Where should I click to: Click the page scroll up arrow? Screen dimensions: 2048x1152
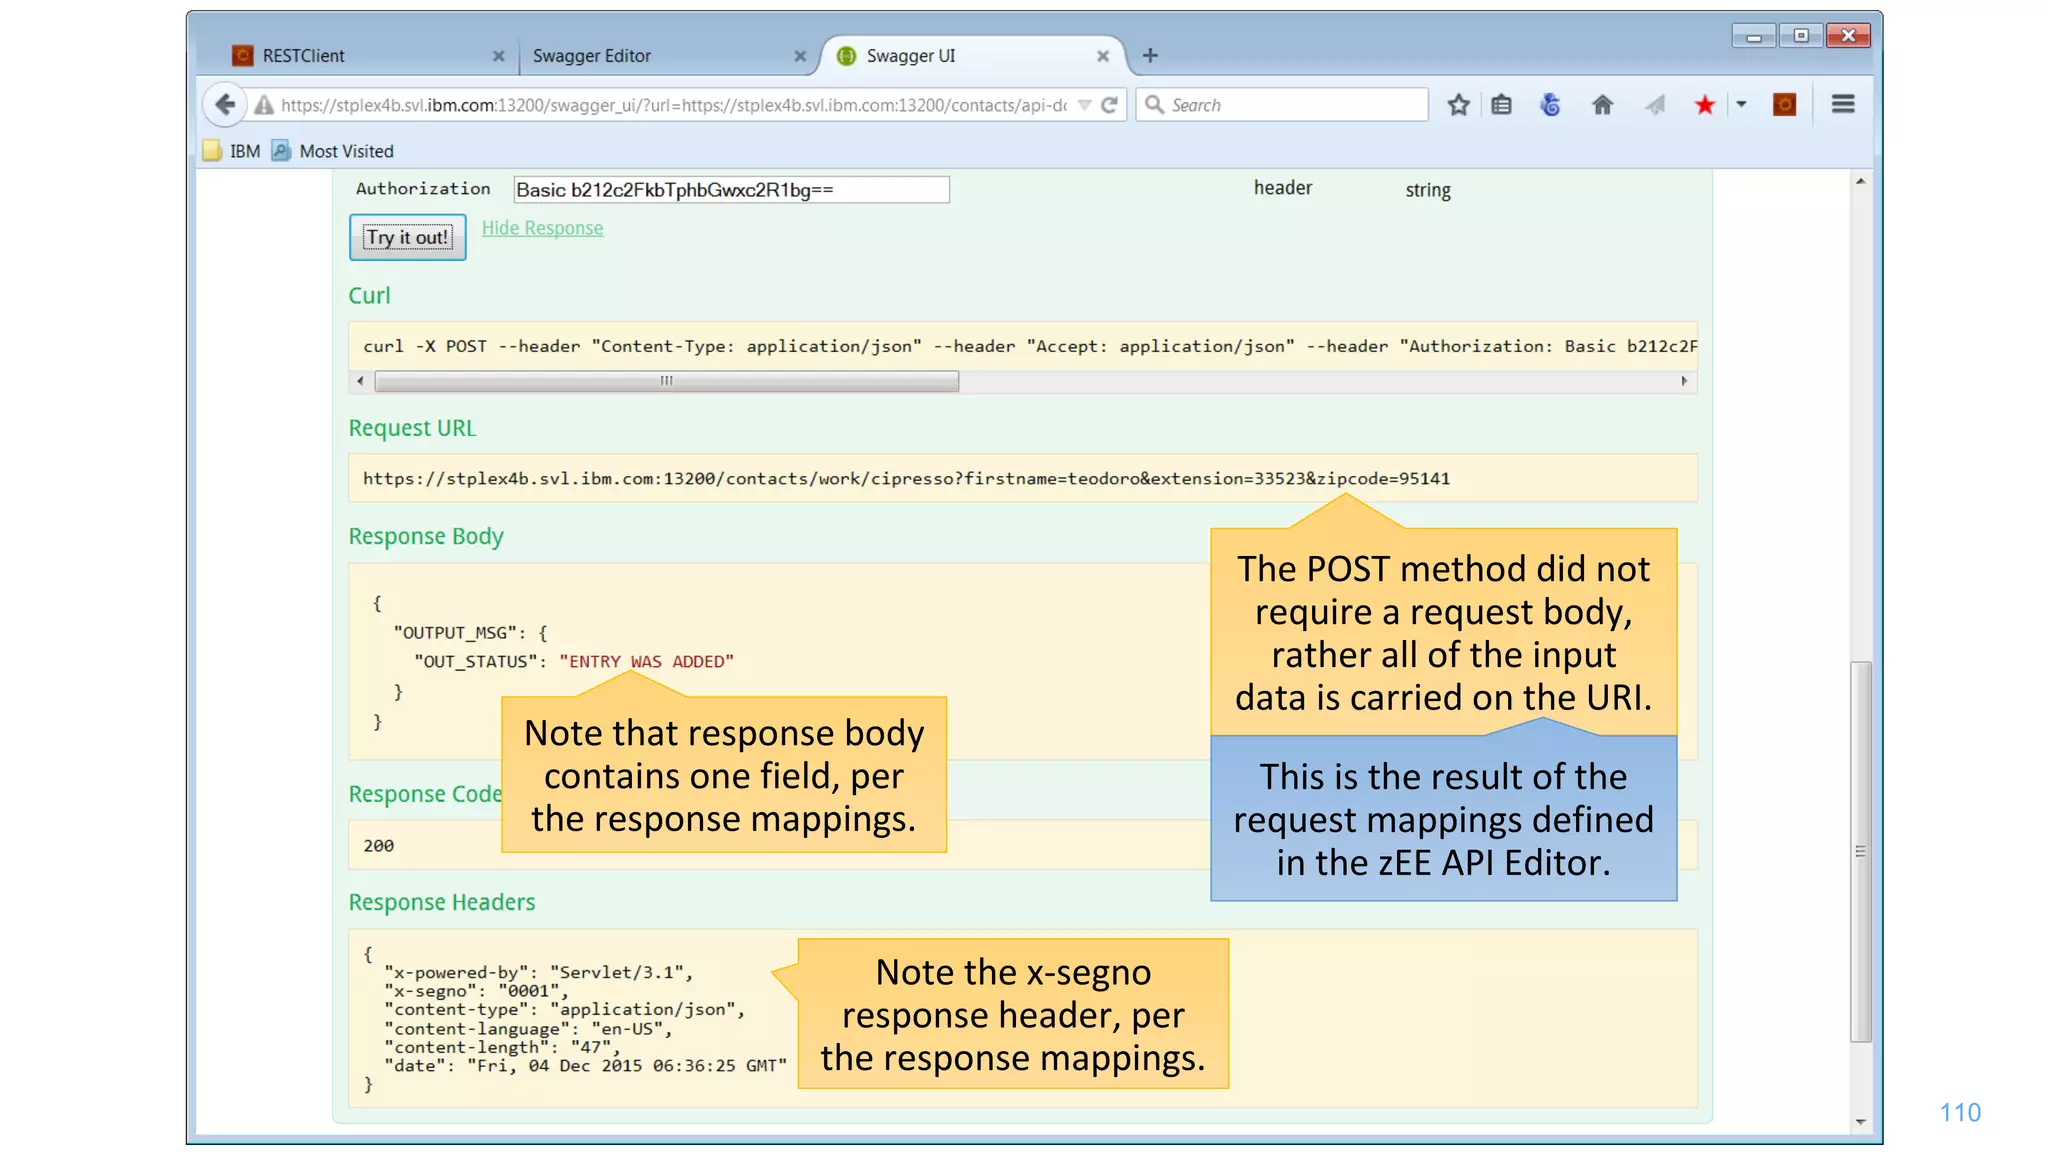[x=1860, y=181]
